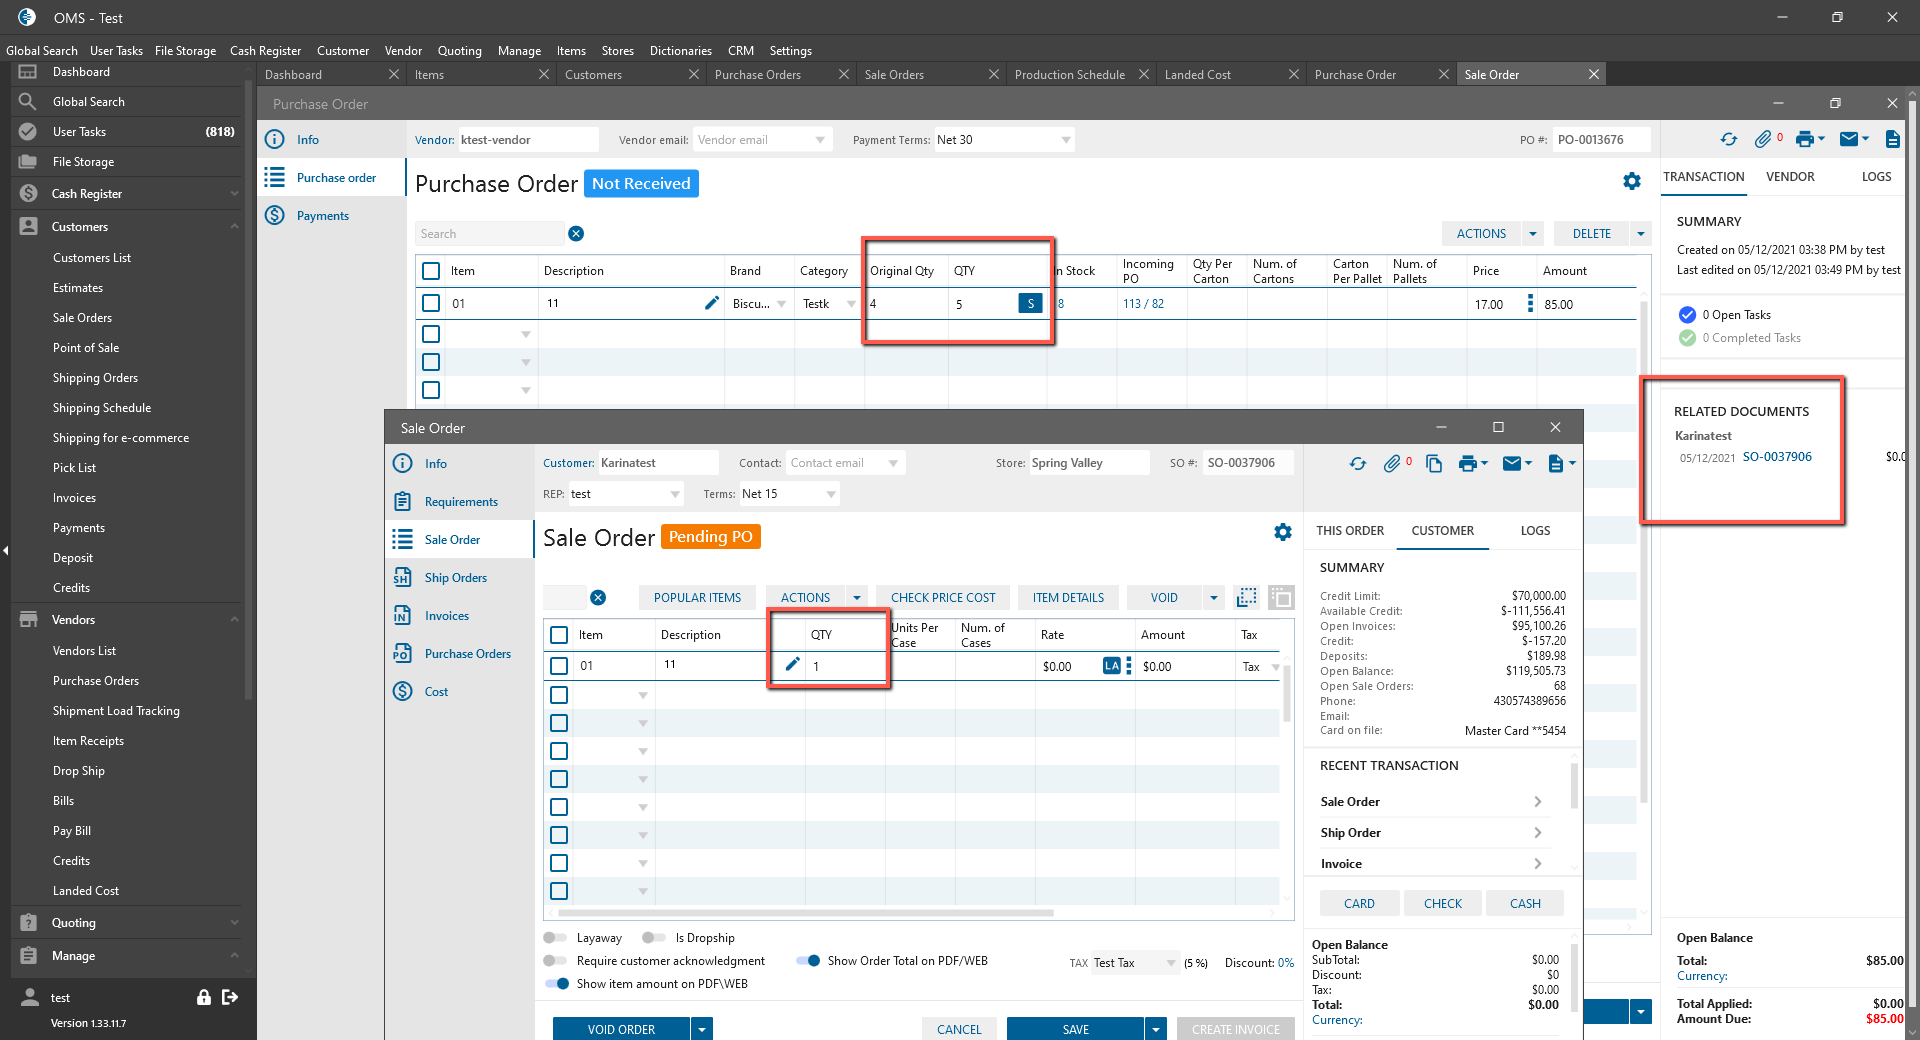
Task: Click horizontal scrollbar under Sale Order table
Action: tap(806, 913)
